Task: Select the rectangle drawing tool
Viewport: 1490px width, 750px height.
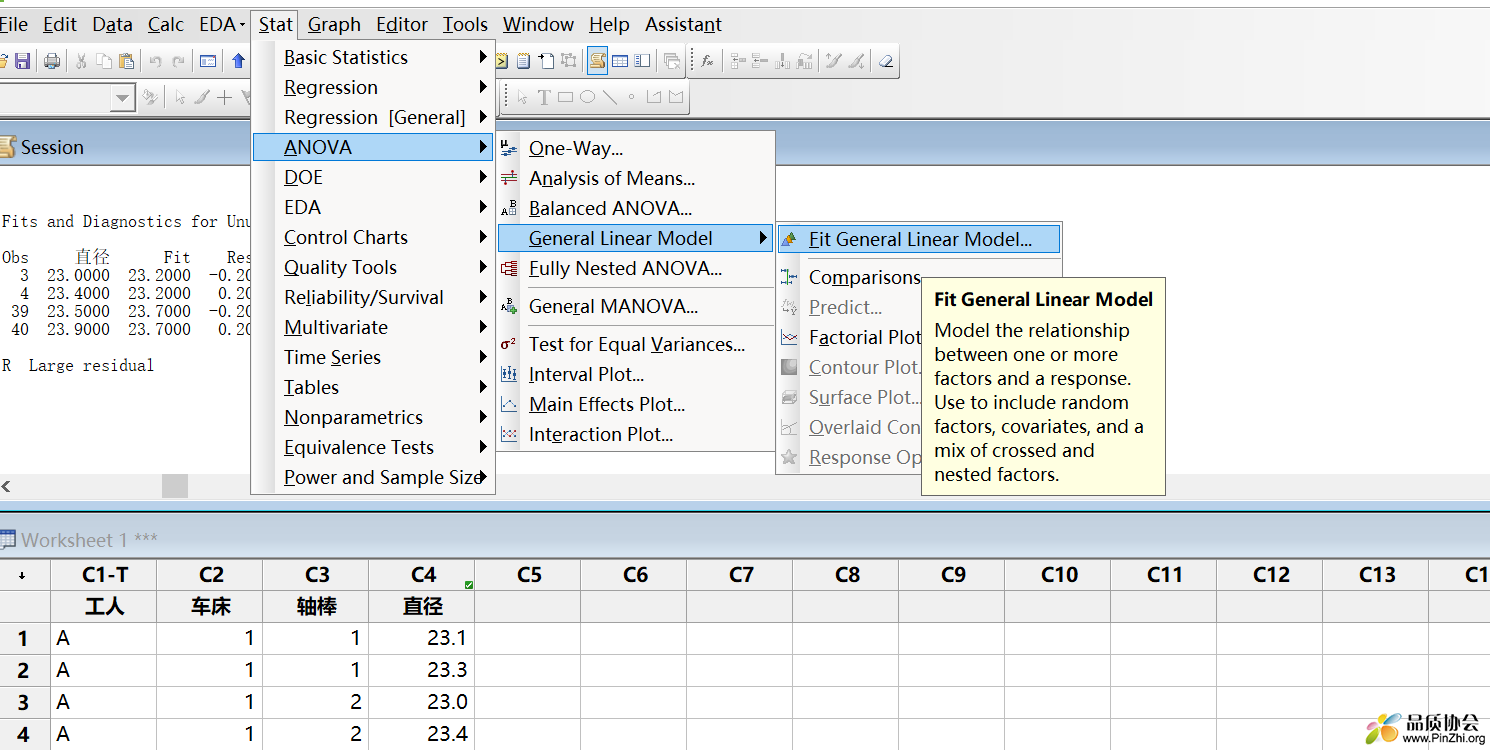Action: (x=565, y=97)
